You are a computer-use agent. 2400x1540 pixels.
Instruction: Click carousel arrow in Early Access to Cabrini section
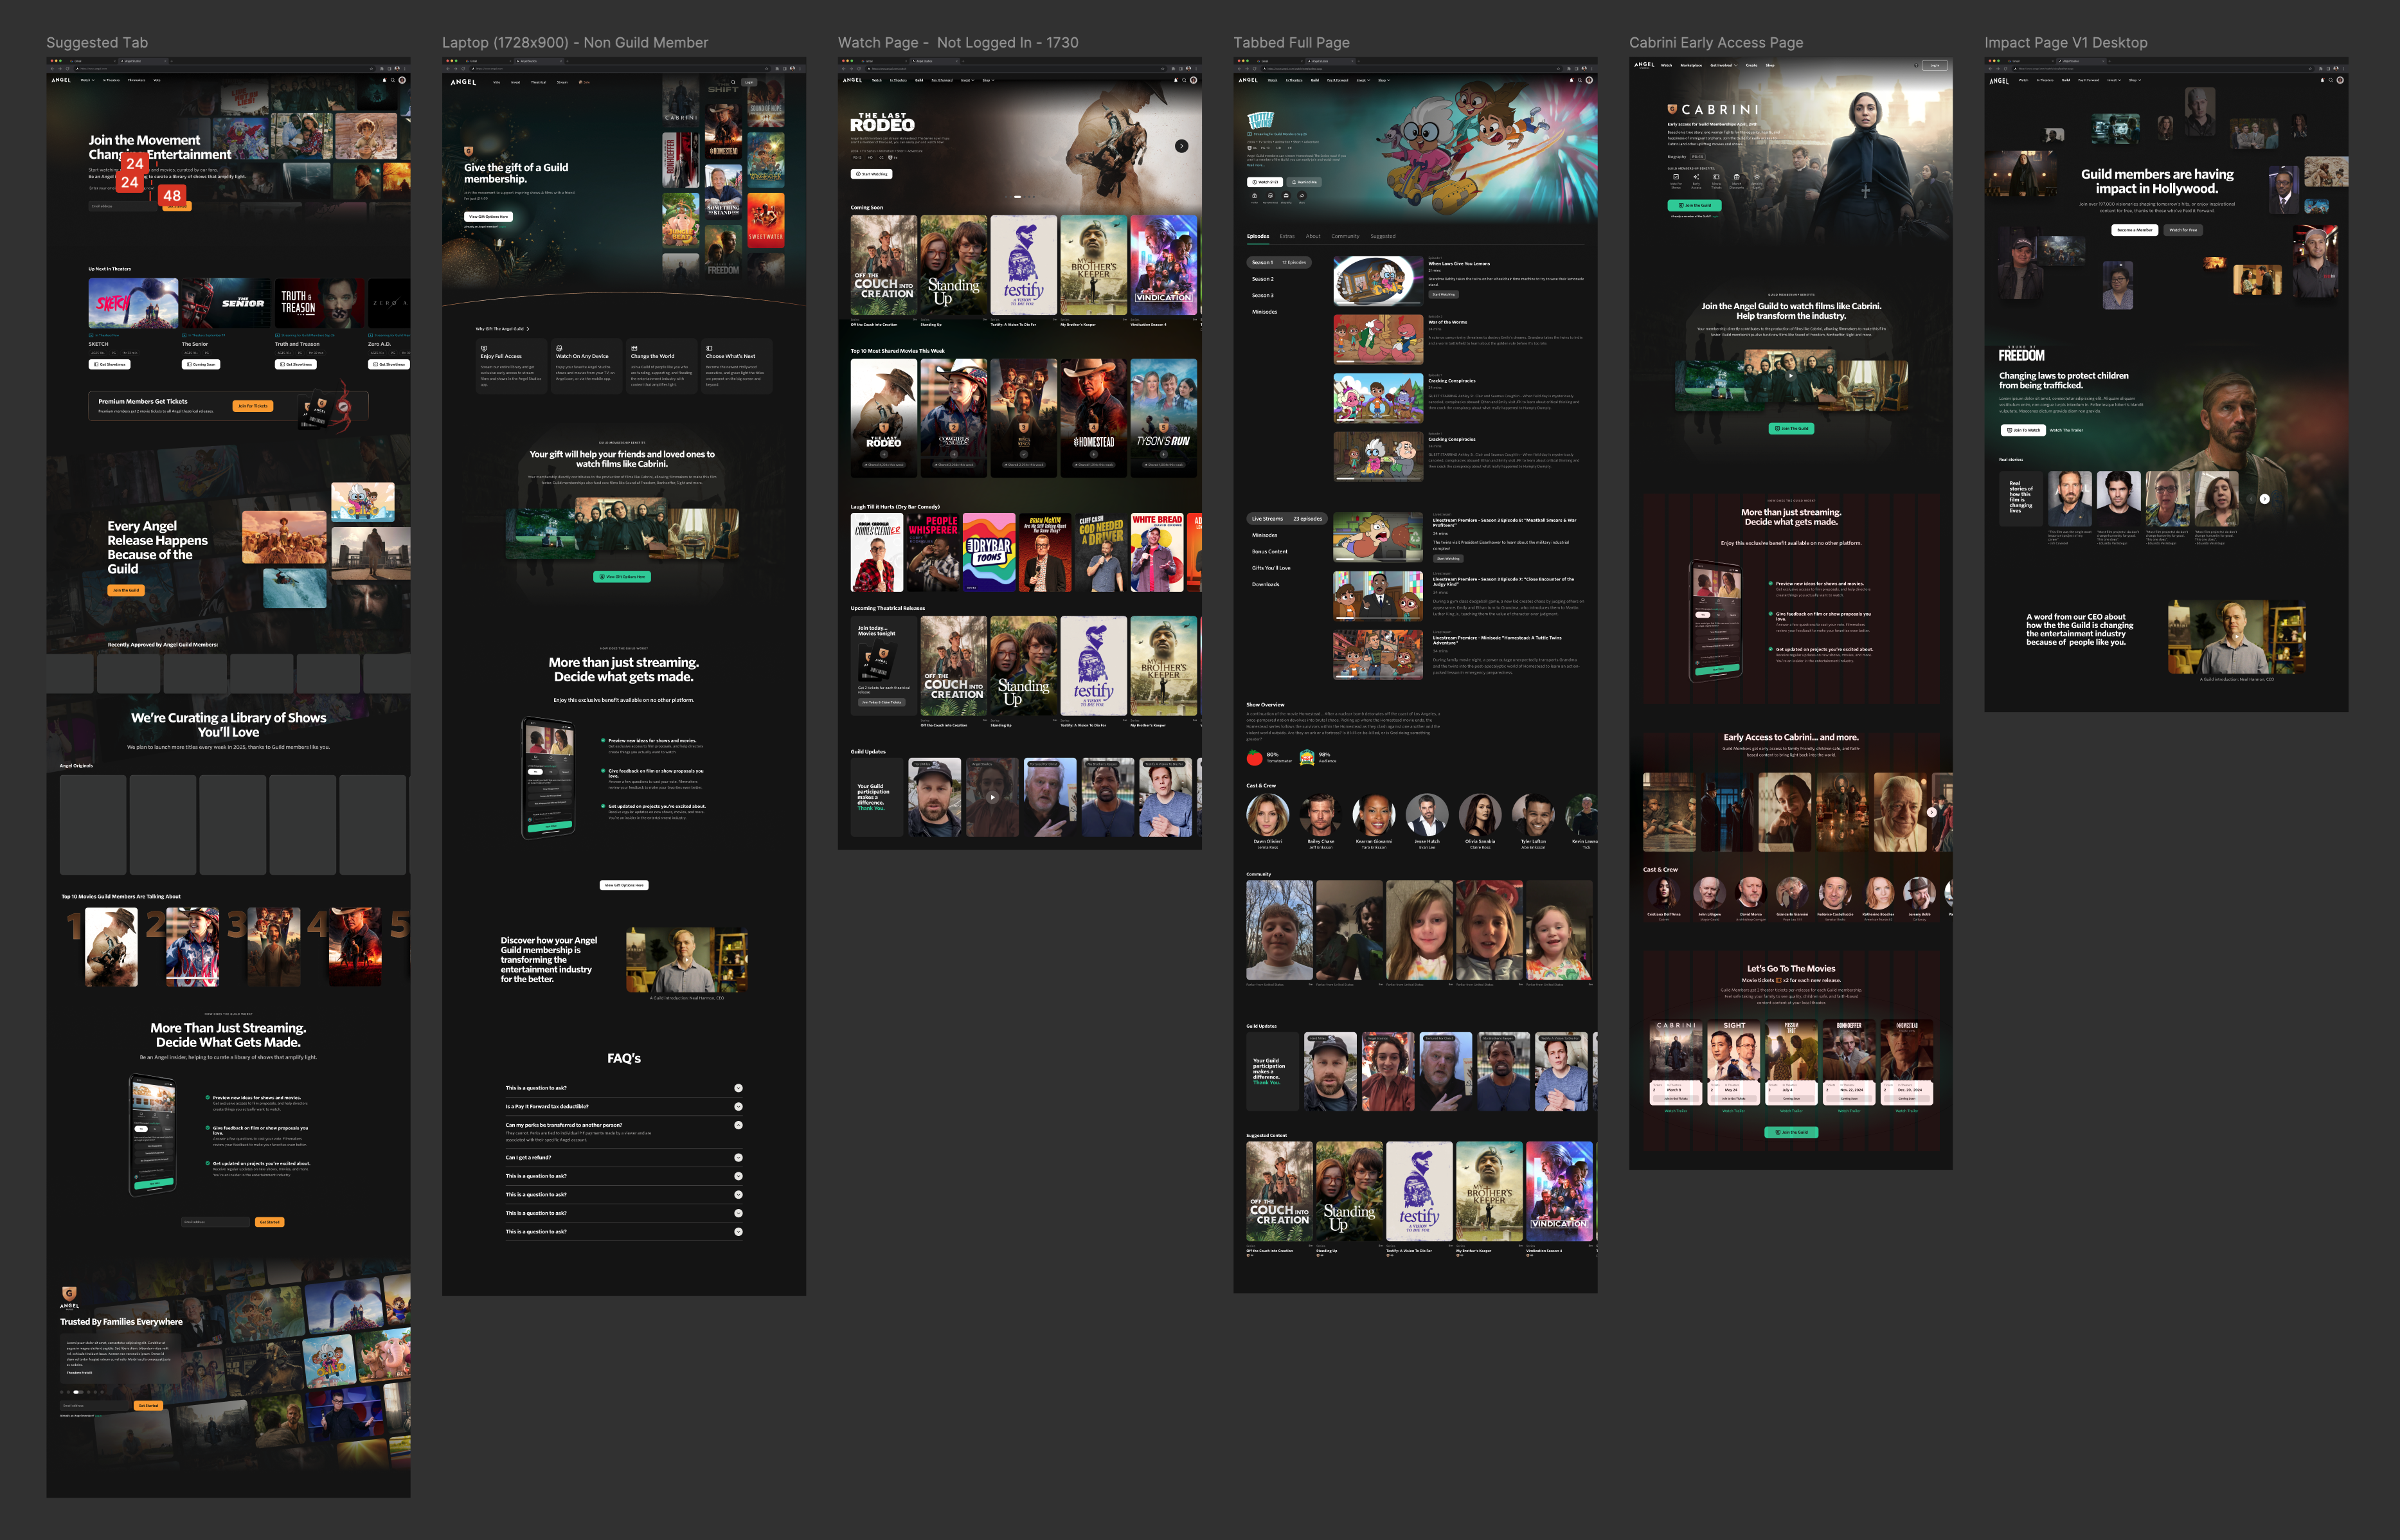coord(1931,812)
